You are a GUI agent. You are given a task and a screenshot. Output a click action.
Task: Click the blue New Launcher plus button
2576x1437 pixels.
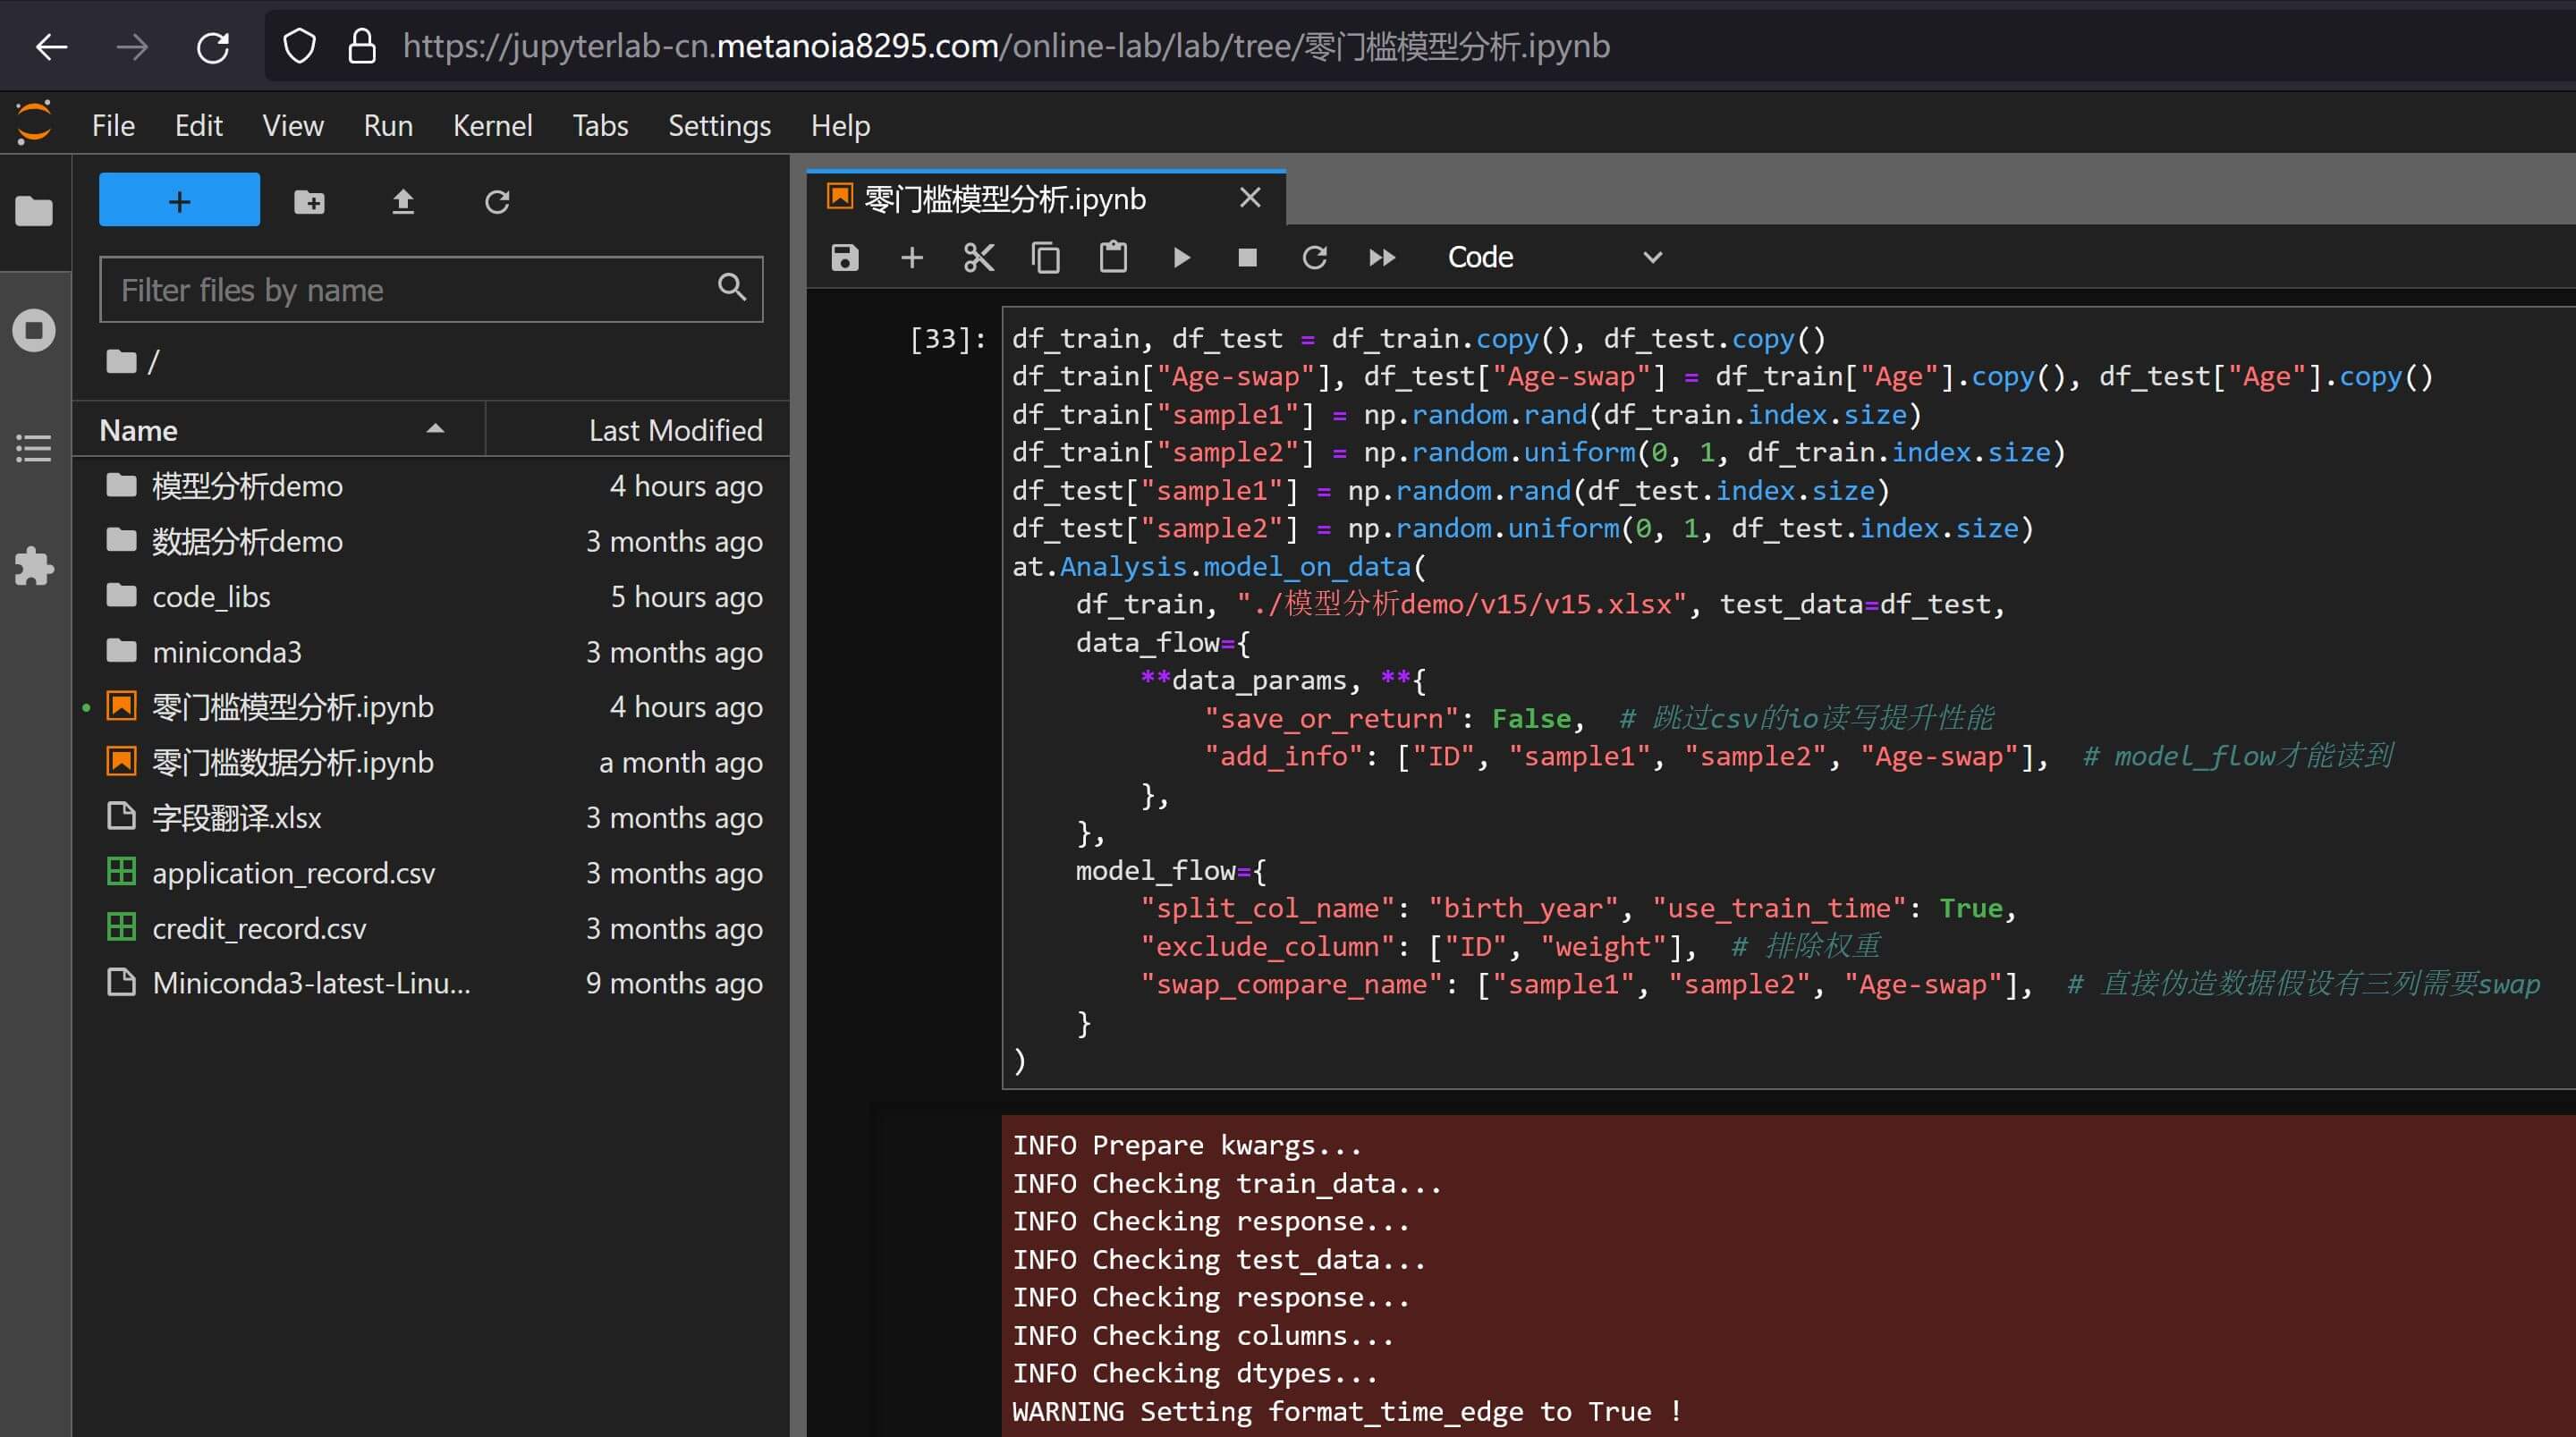[179, 200]
